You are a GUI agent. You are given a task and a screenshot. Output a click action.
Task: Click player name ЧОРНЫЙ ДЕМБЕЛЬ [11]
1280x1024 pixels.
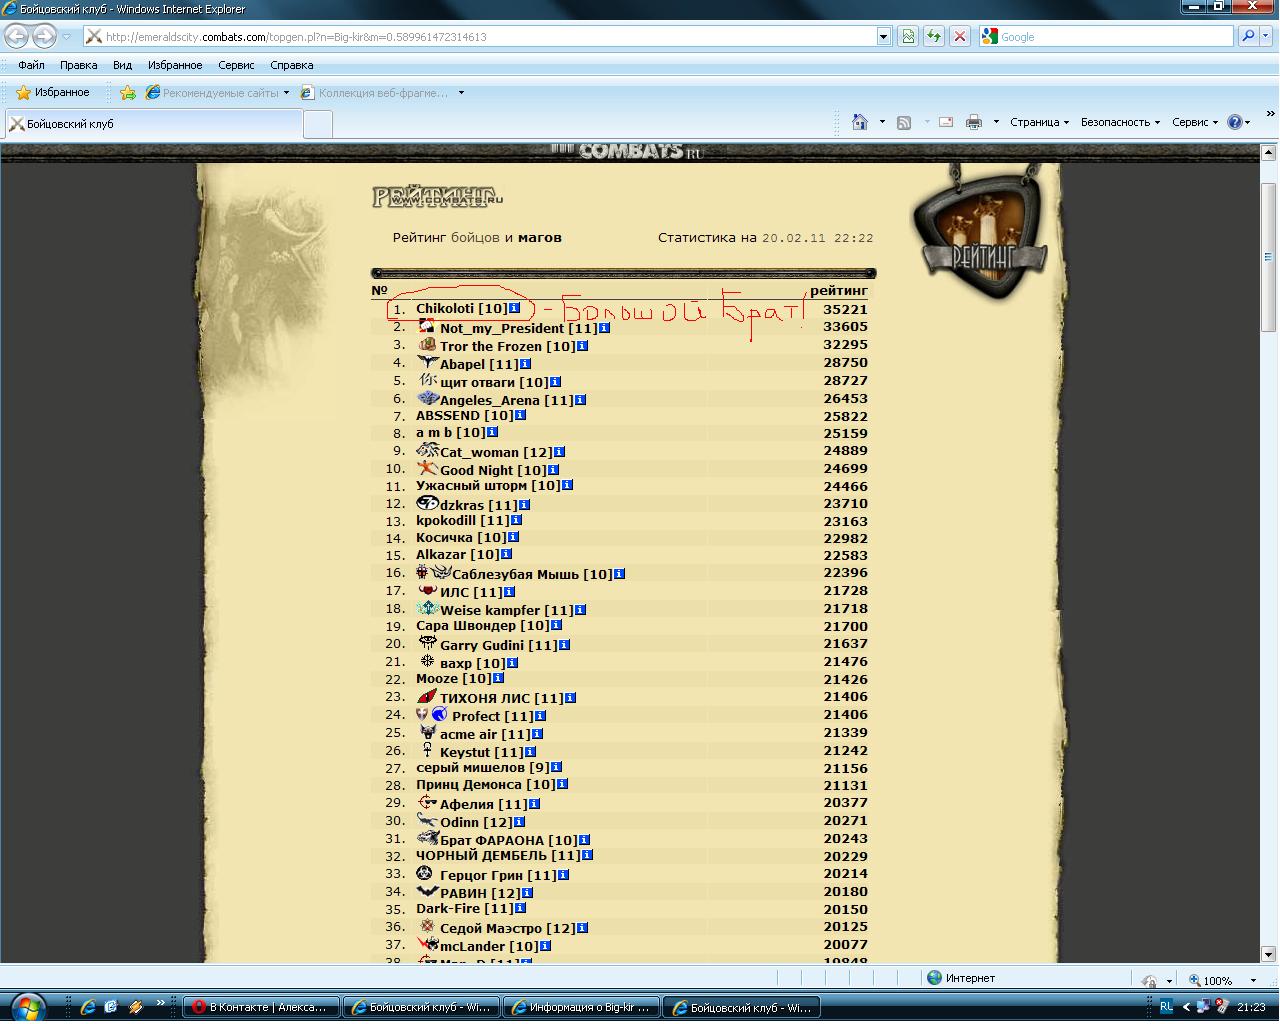coord(497,855)
